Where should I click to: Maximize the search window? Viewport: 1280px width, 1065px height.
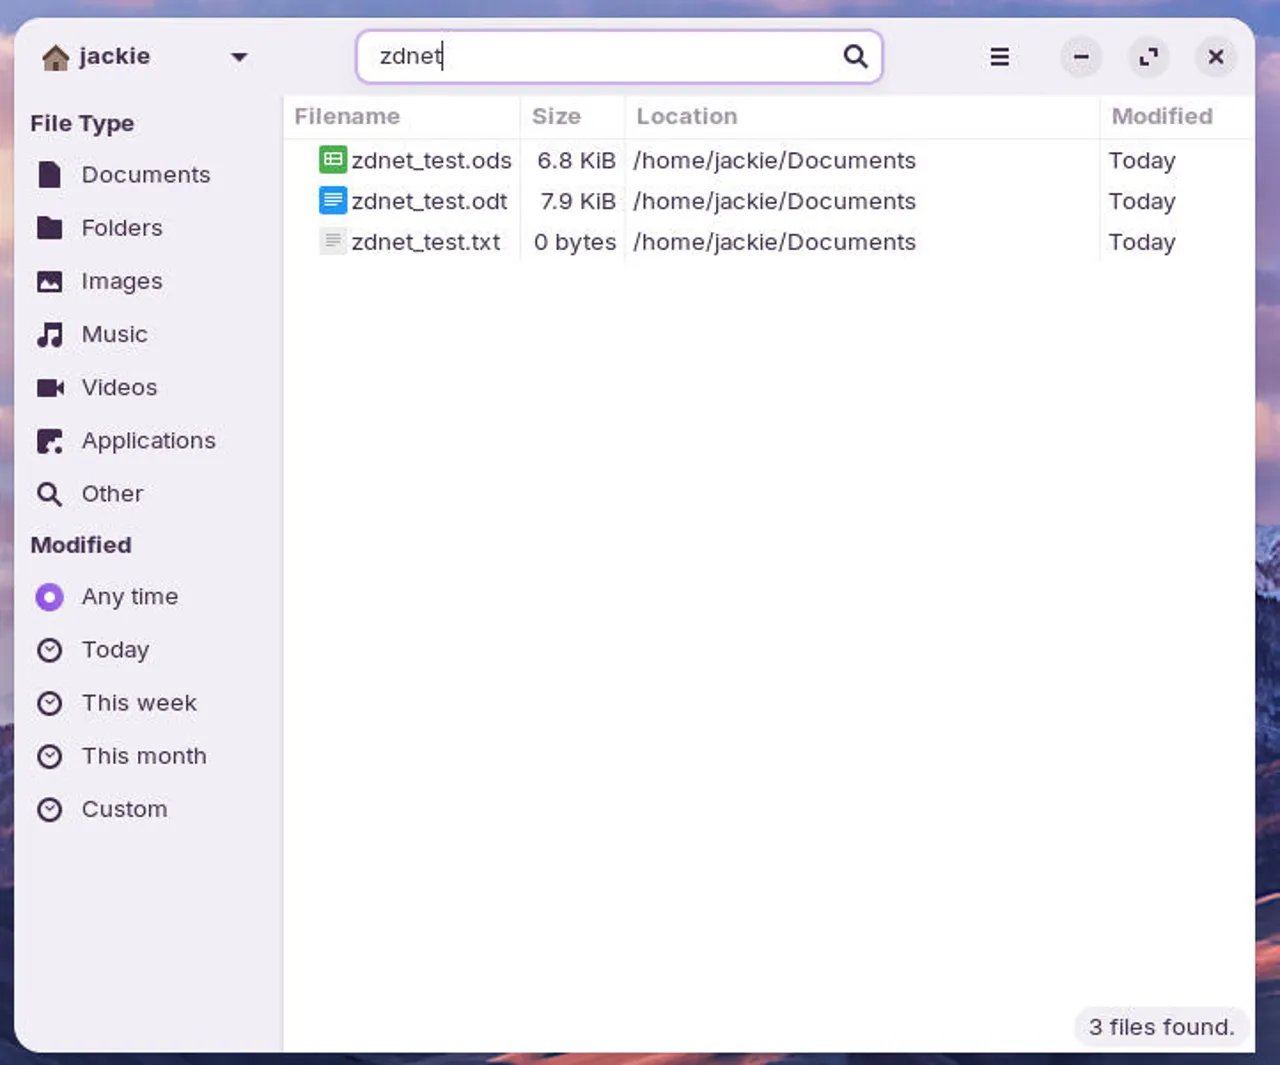[1149, 57]
